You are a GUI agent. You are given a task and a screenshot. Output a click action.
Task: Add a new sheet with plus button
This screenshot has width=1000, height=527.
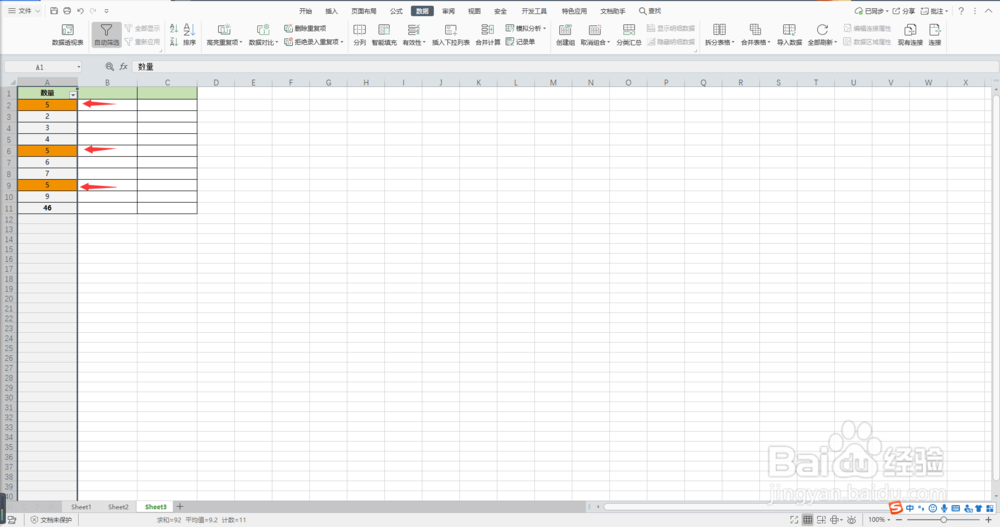[x=180, y=507]
